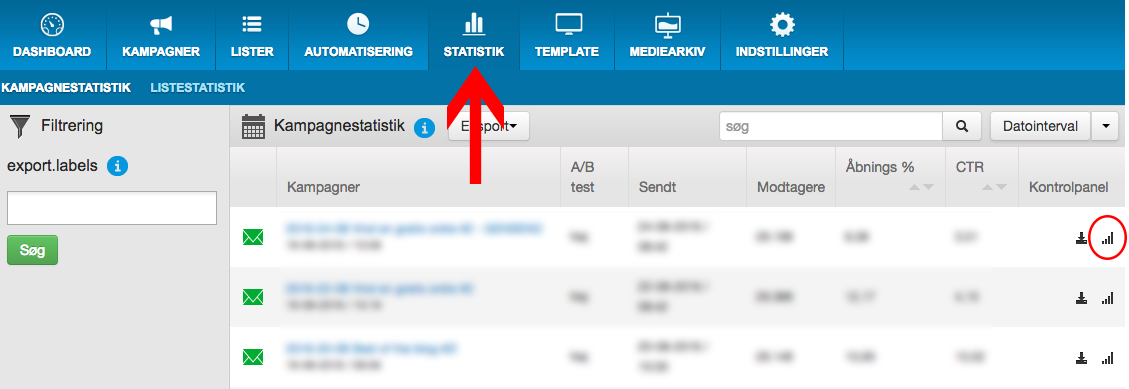Click statistics bars icon in first row
Screen dimensions: 1129x389
click(x=1107, y=238)
